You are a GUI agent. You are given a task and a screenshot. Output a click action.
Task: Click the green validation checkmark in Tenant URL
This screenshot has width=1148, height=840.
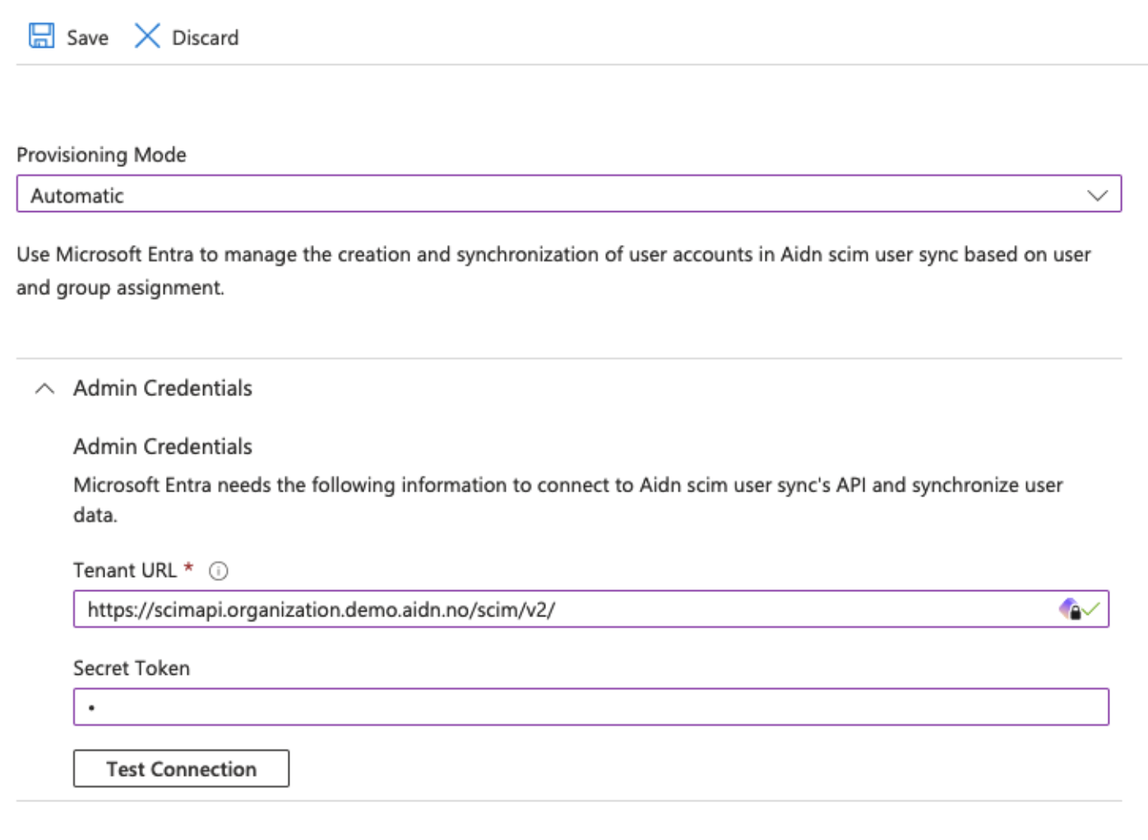pos(1092,609)
